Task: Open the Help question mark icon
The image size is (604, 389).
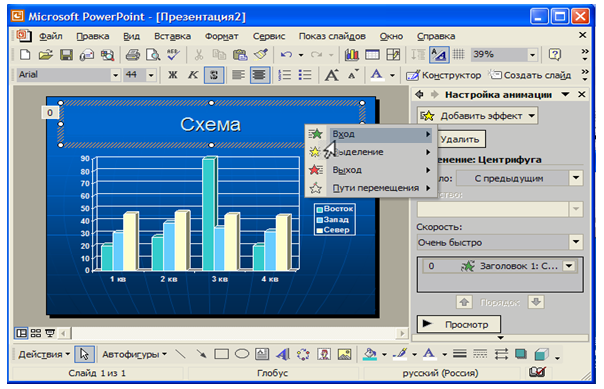Action: (x=555, y=55)
